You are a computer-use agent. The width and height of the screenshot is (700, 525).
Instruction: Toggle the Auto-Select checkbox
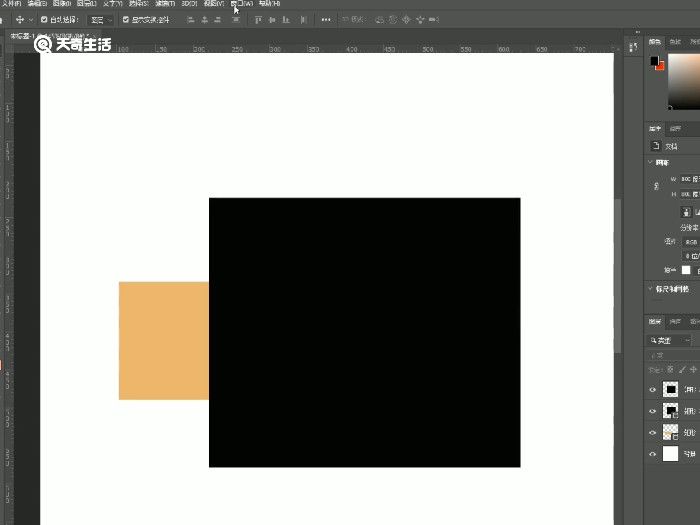point(44,20)
